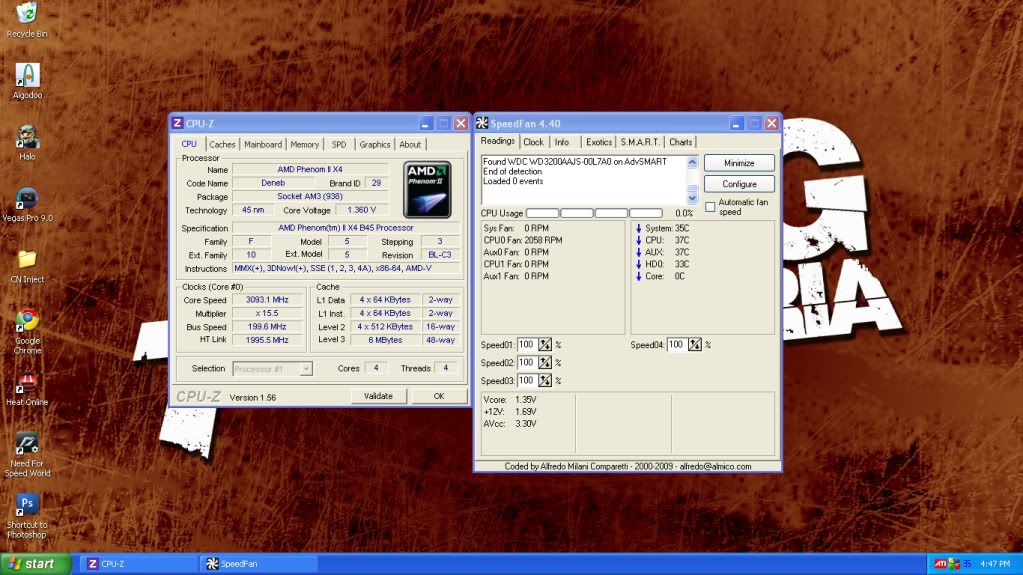Click the SpeedFan title bar fan icon
This screenshot has width=1023, height=575.
click(481, 123)
